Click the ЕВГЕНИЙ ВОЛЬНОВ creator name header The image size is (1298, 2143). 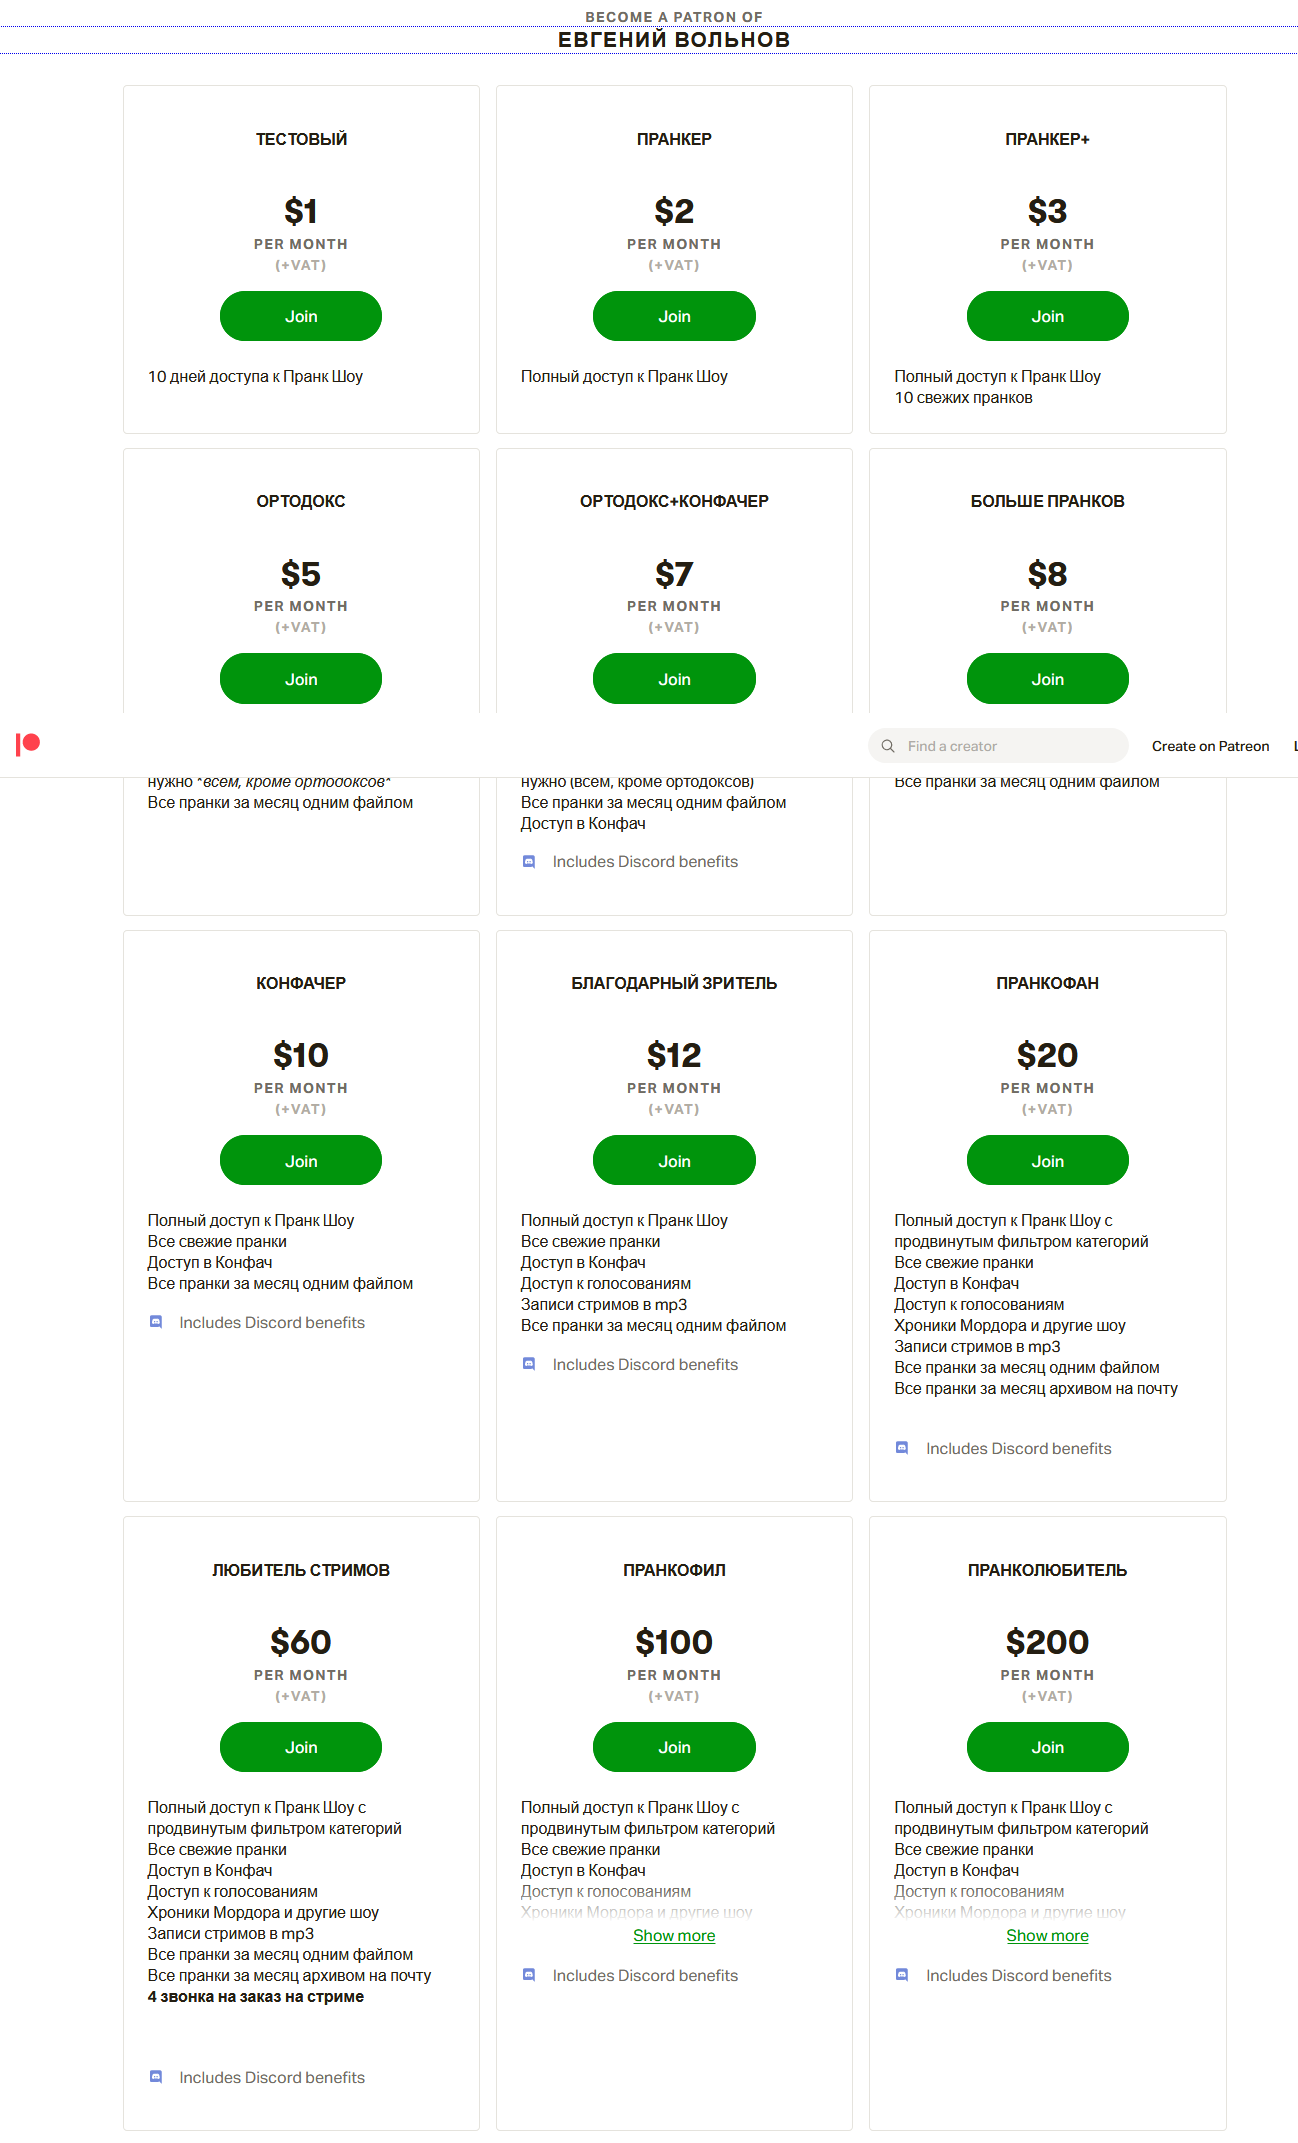673,40
